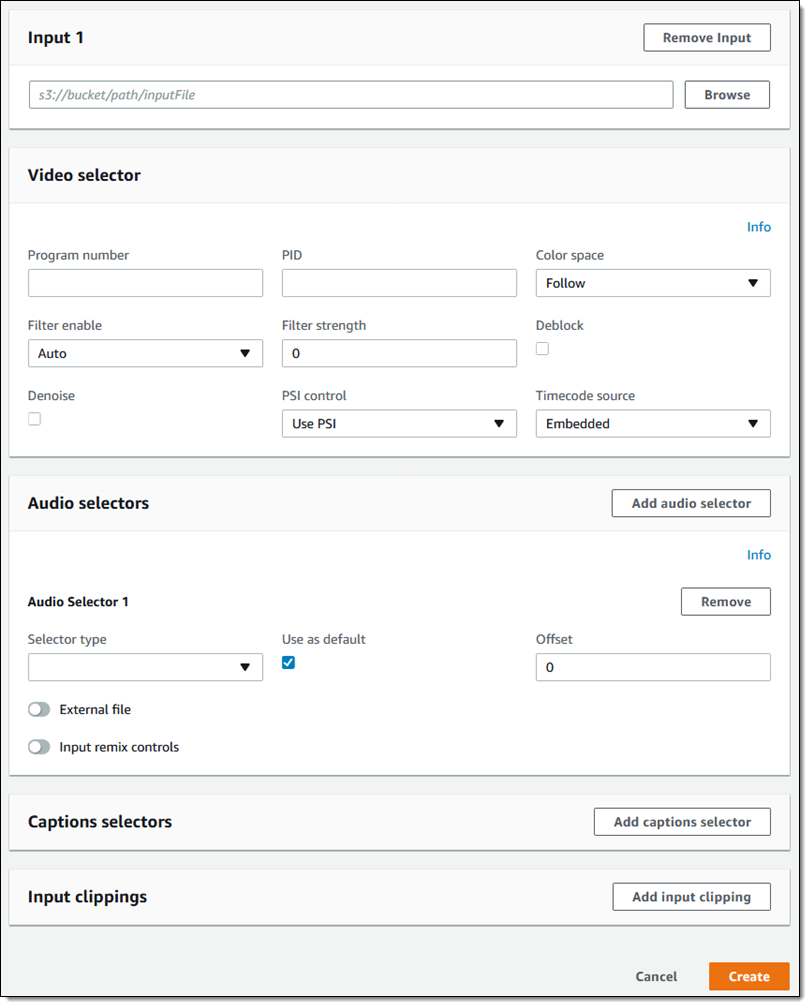Click the Remove Input button
Screen dimensions: 810x1007
[x=706, y=38]
